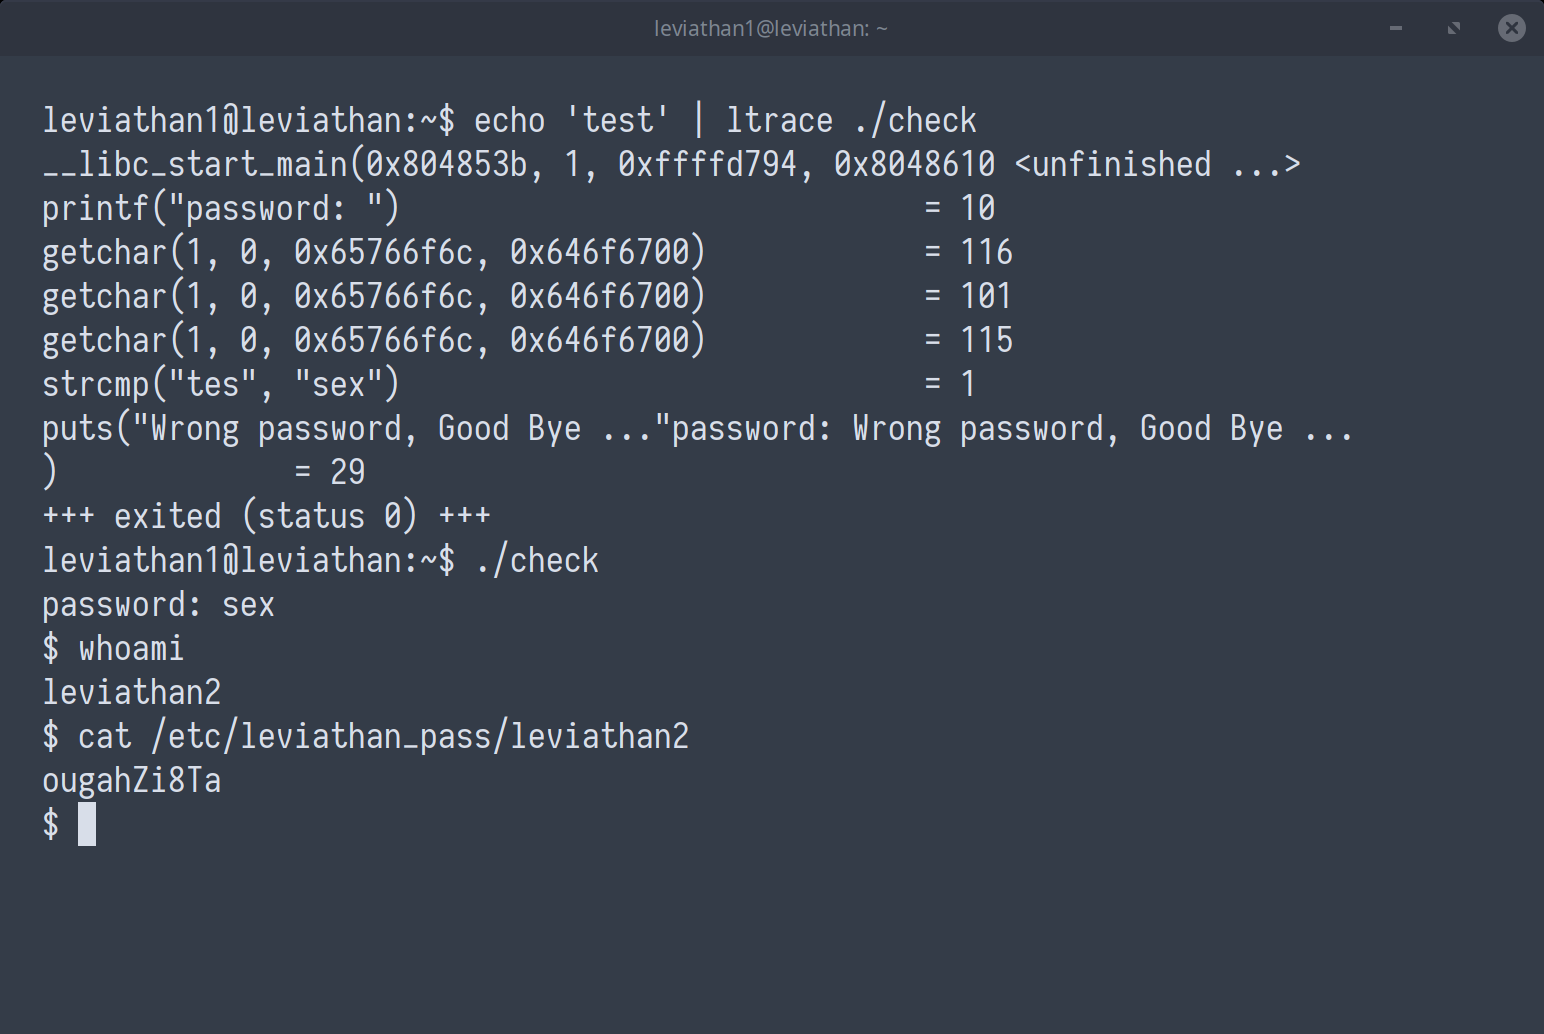Maximize the terminal window
Screen dimensions: 1544x1034
(x=1454, y=28)
